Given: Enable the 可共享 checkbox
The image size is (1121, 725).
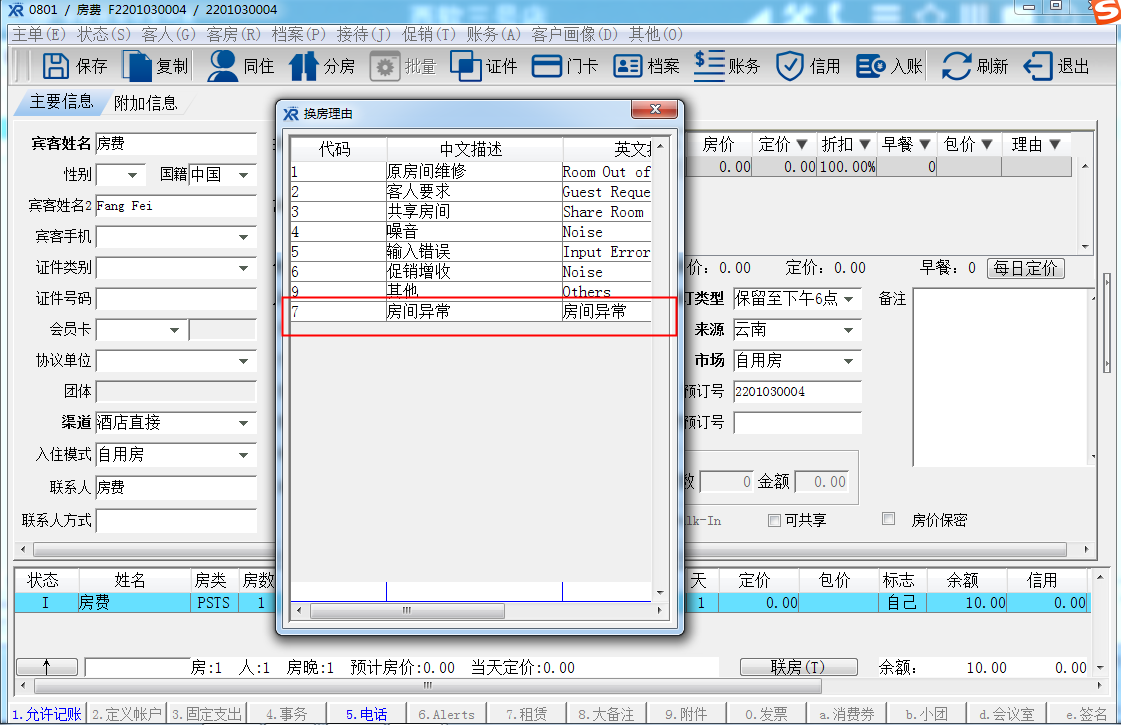Looking at the screenshot, I should tap(774, 520).
